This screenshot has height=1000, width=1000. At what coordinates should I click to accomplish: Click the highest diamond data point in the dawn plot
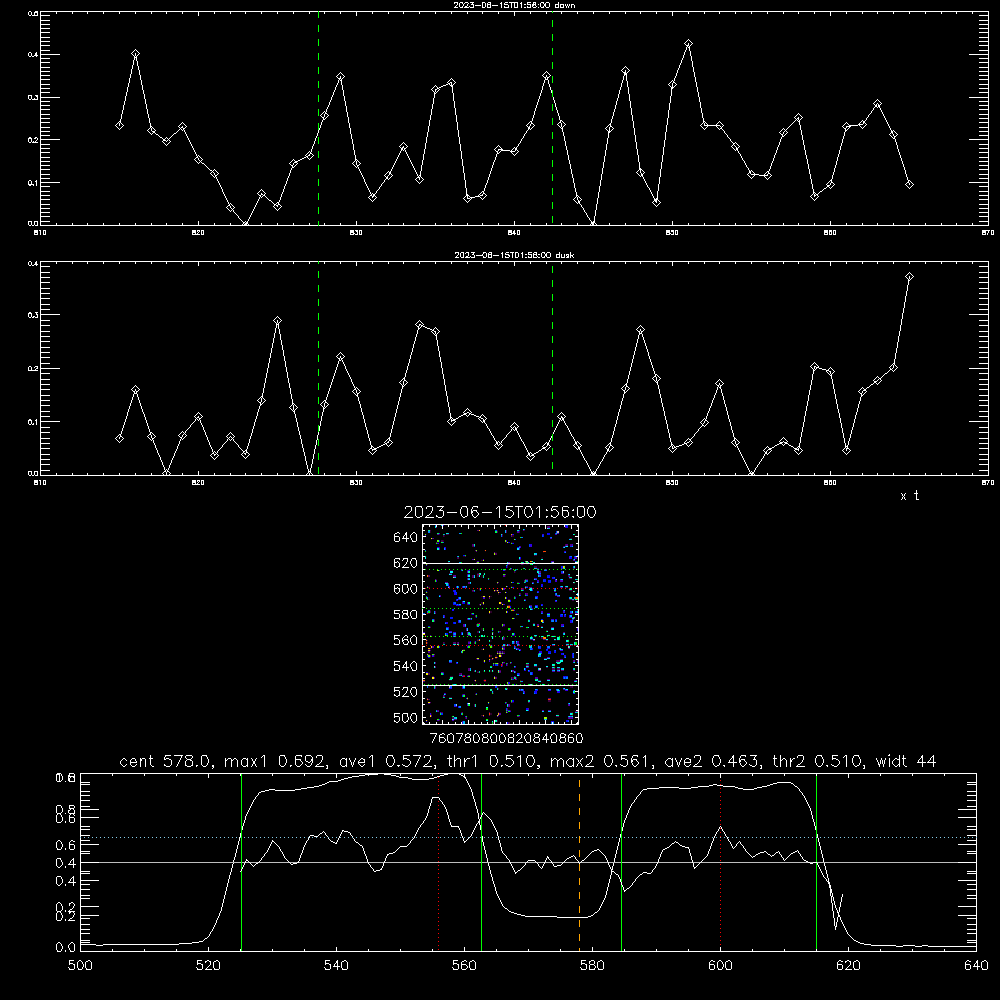(x=688, y=43)
